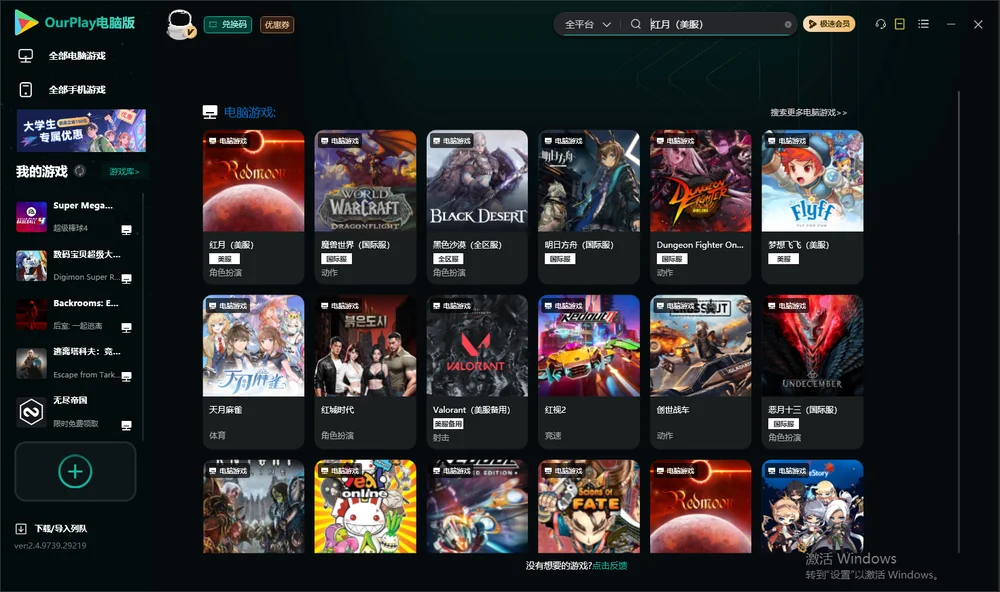Open the 红城时代 game card
1000x592 pixels.
[365, 371]
